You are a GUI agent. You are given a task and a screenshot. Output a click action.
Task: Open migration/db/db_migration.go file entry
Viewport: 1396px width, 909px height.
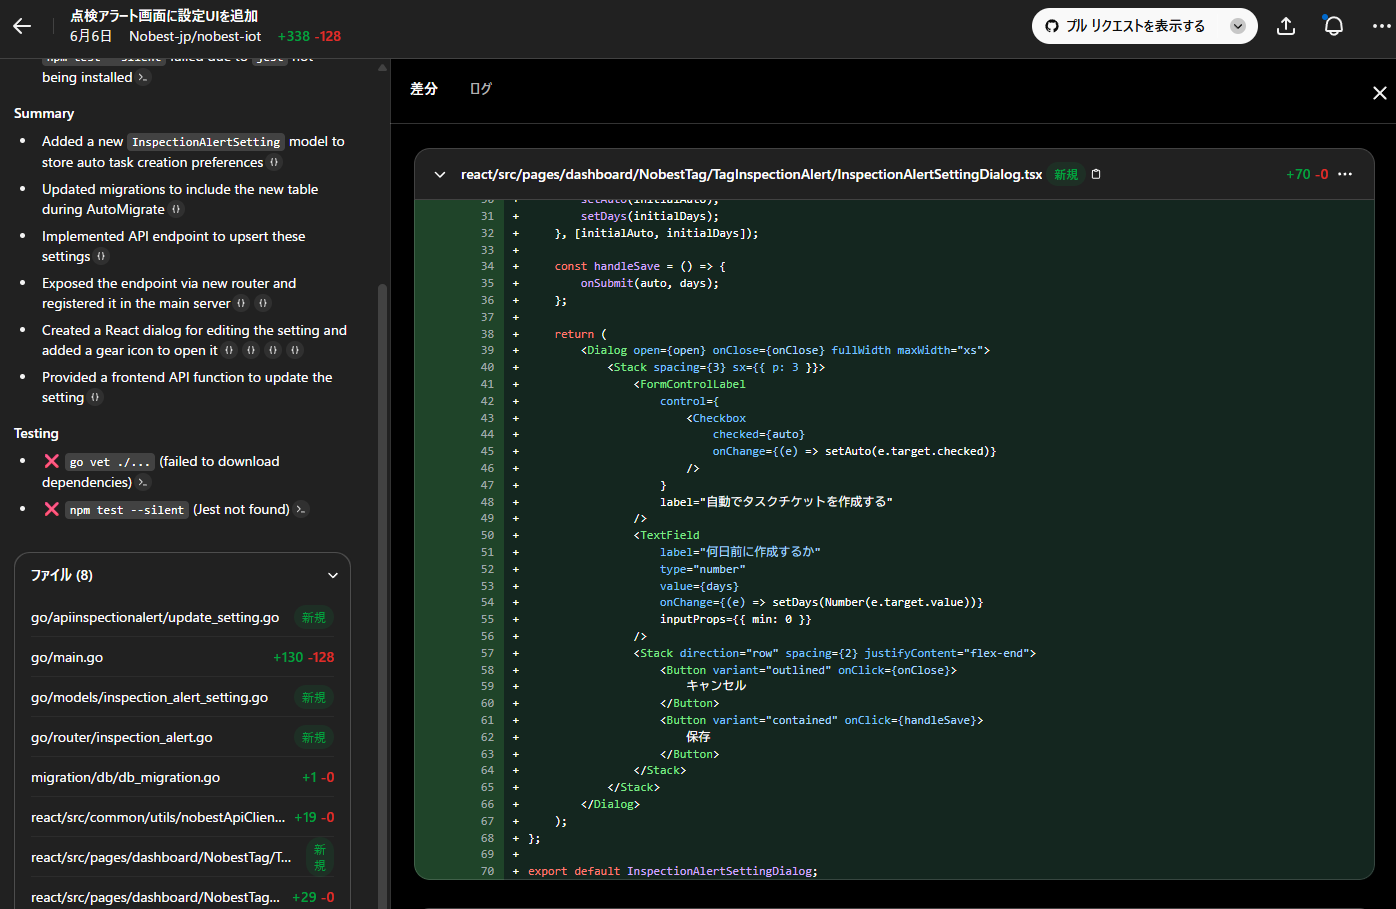(125, 778)
